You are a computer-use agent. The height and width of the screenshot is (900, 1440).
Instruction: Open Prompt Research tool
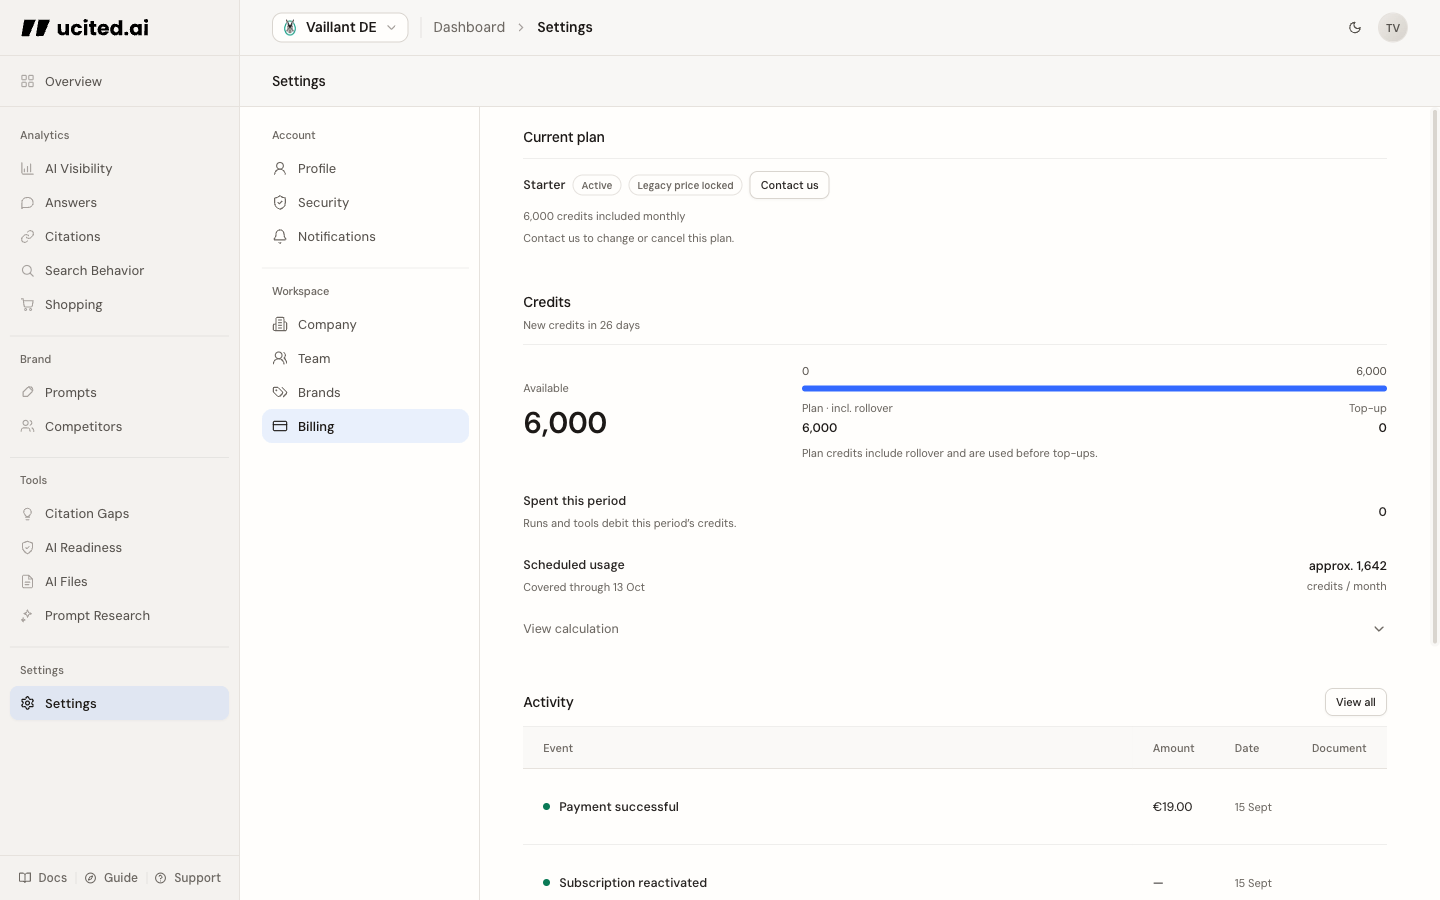point(119,615)
